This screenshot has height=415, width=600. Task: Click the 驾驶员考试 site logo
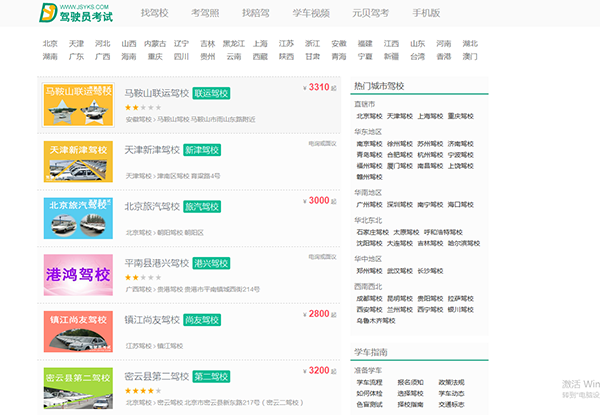coord(76,13)
